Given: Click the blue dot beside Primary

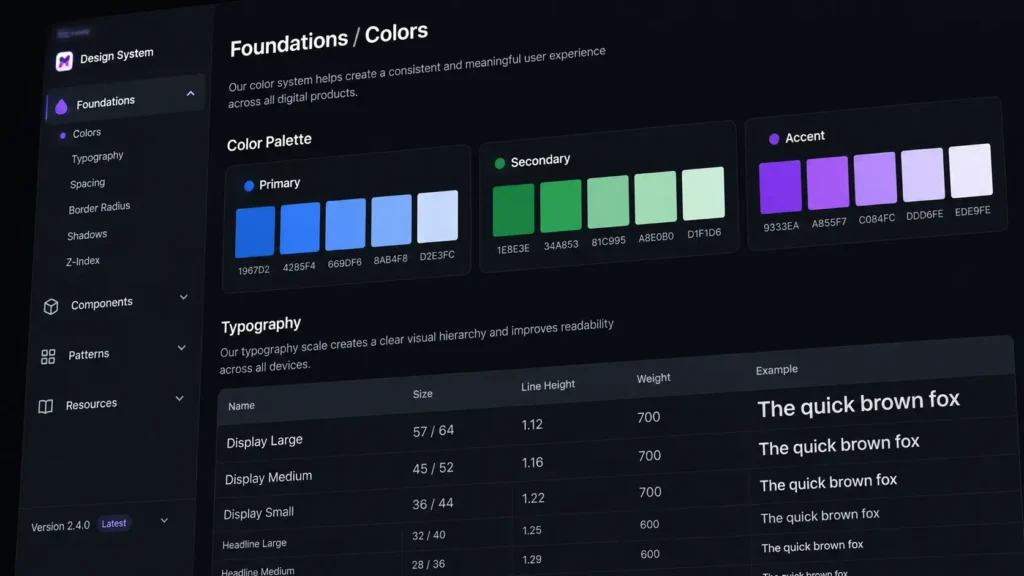Looking at the screenshot, I should click(x=249, y=186).
